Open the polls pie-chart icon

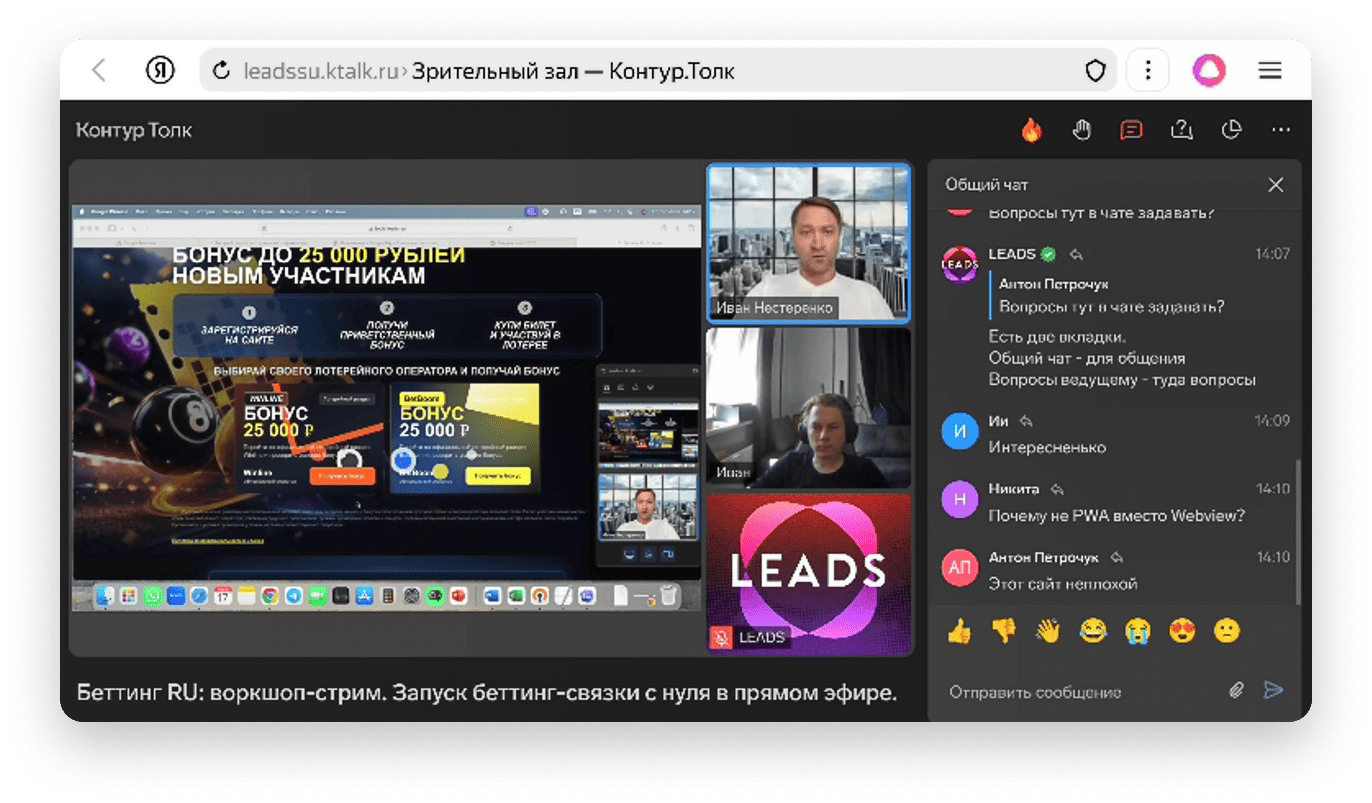[x=1231, y=130]
